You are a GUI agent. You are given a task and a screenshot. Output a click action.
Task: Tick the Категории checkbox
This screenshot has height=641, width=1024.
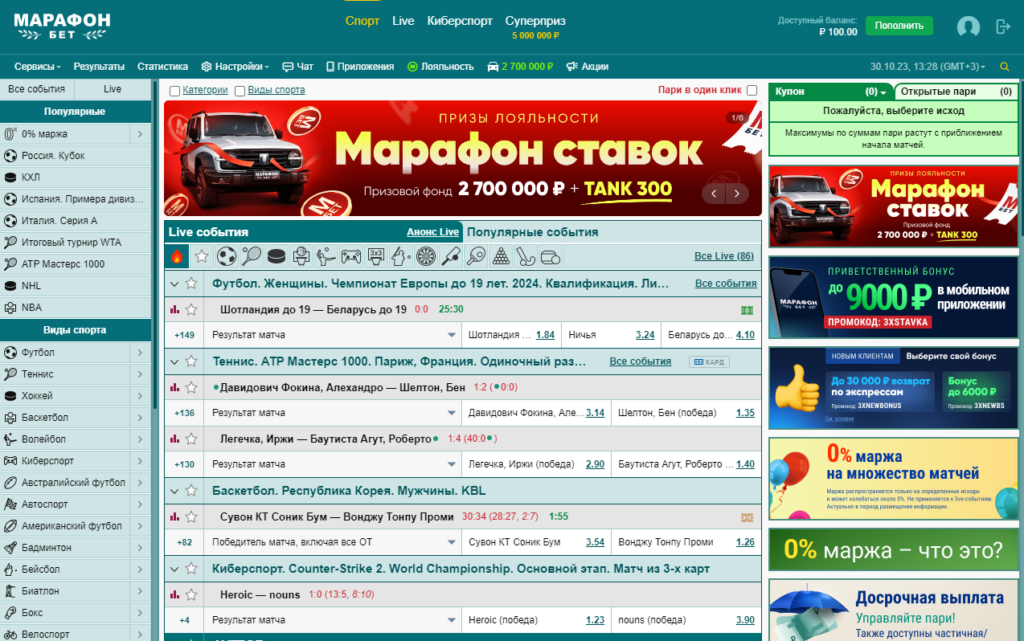click(174, 91)
